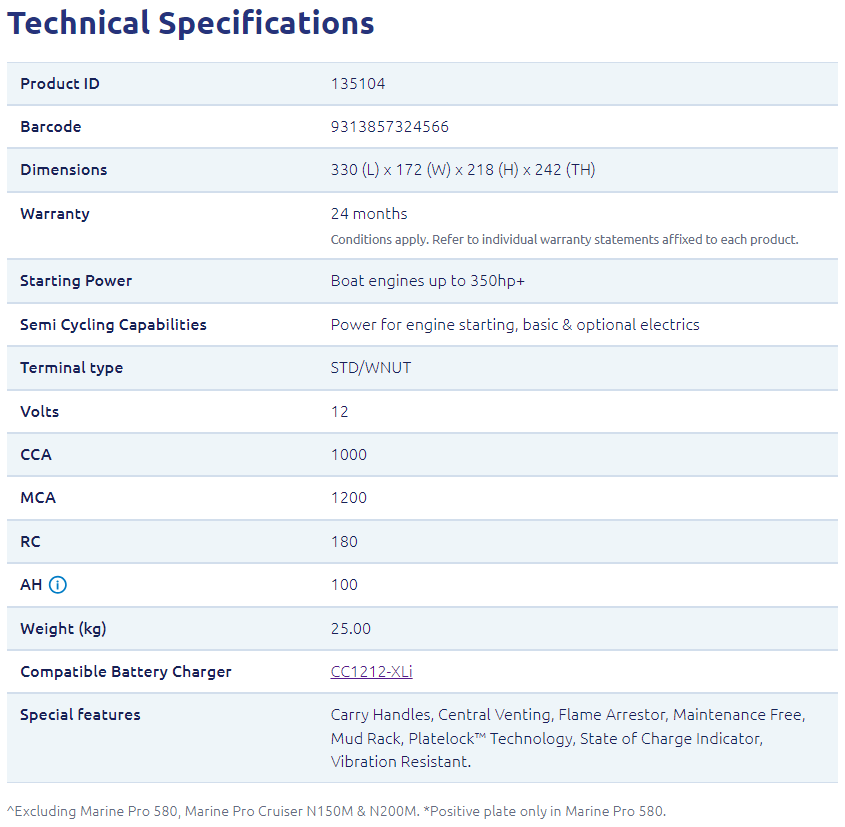Image resolution: width=845 pixels, height=827 pixels.
Task: Click the Special features list text
Action: point(567,739)
